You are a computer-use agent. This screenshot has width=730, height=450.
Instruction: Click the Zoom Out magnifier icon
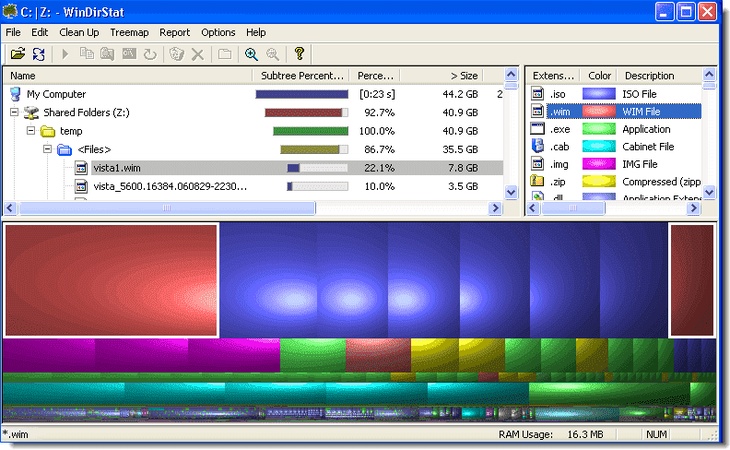[x=272, y=54]
